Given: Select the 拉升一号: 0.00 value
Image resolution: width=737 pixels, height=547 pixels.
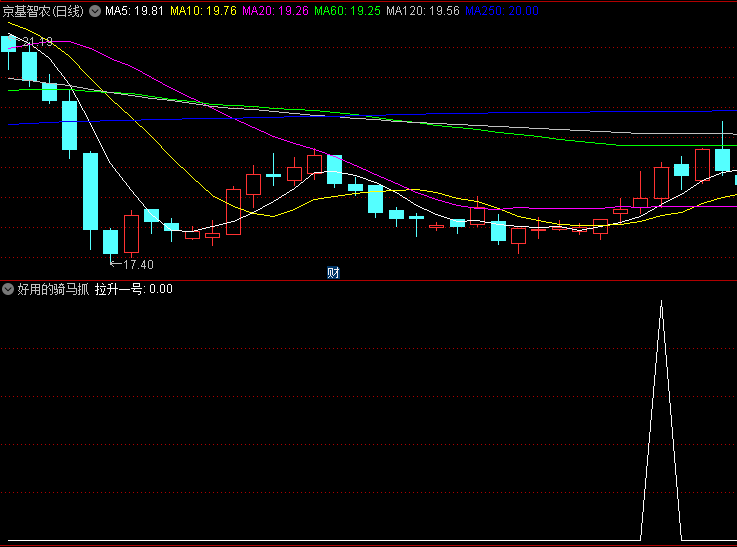Looking at the screenshot, I should 133,289.
